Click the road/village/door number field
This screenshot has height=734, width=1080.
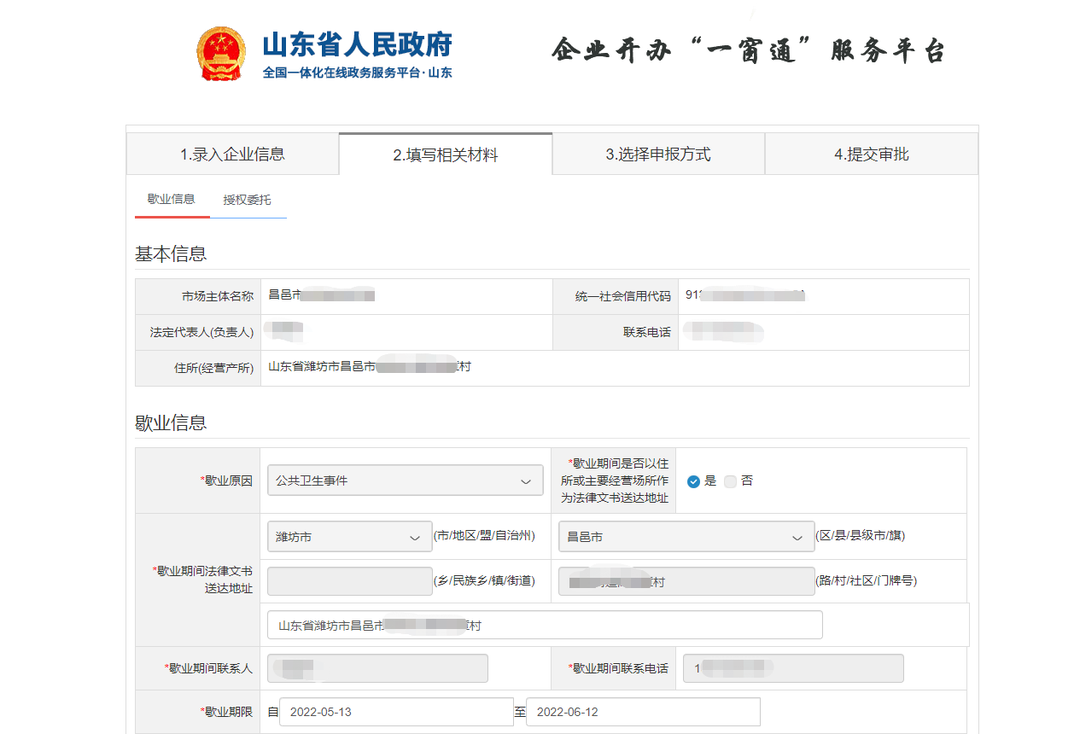tap(686, 581)
